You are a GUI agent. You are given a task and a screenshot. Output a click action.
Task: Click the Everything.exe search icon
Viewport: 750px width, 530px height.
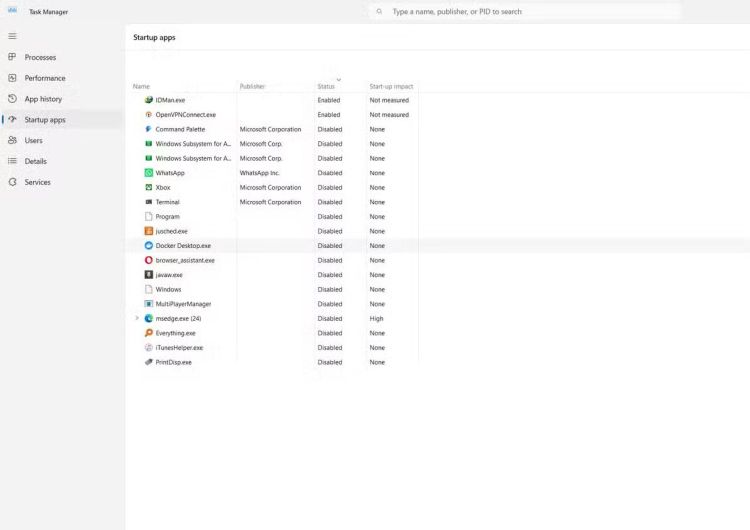point(148,333)
